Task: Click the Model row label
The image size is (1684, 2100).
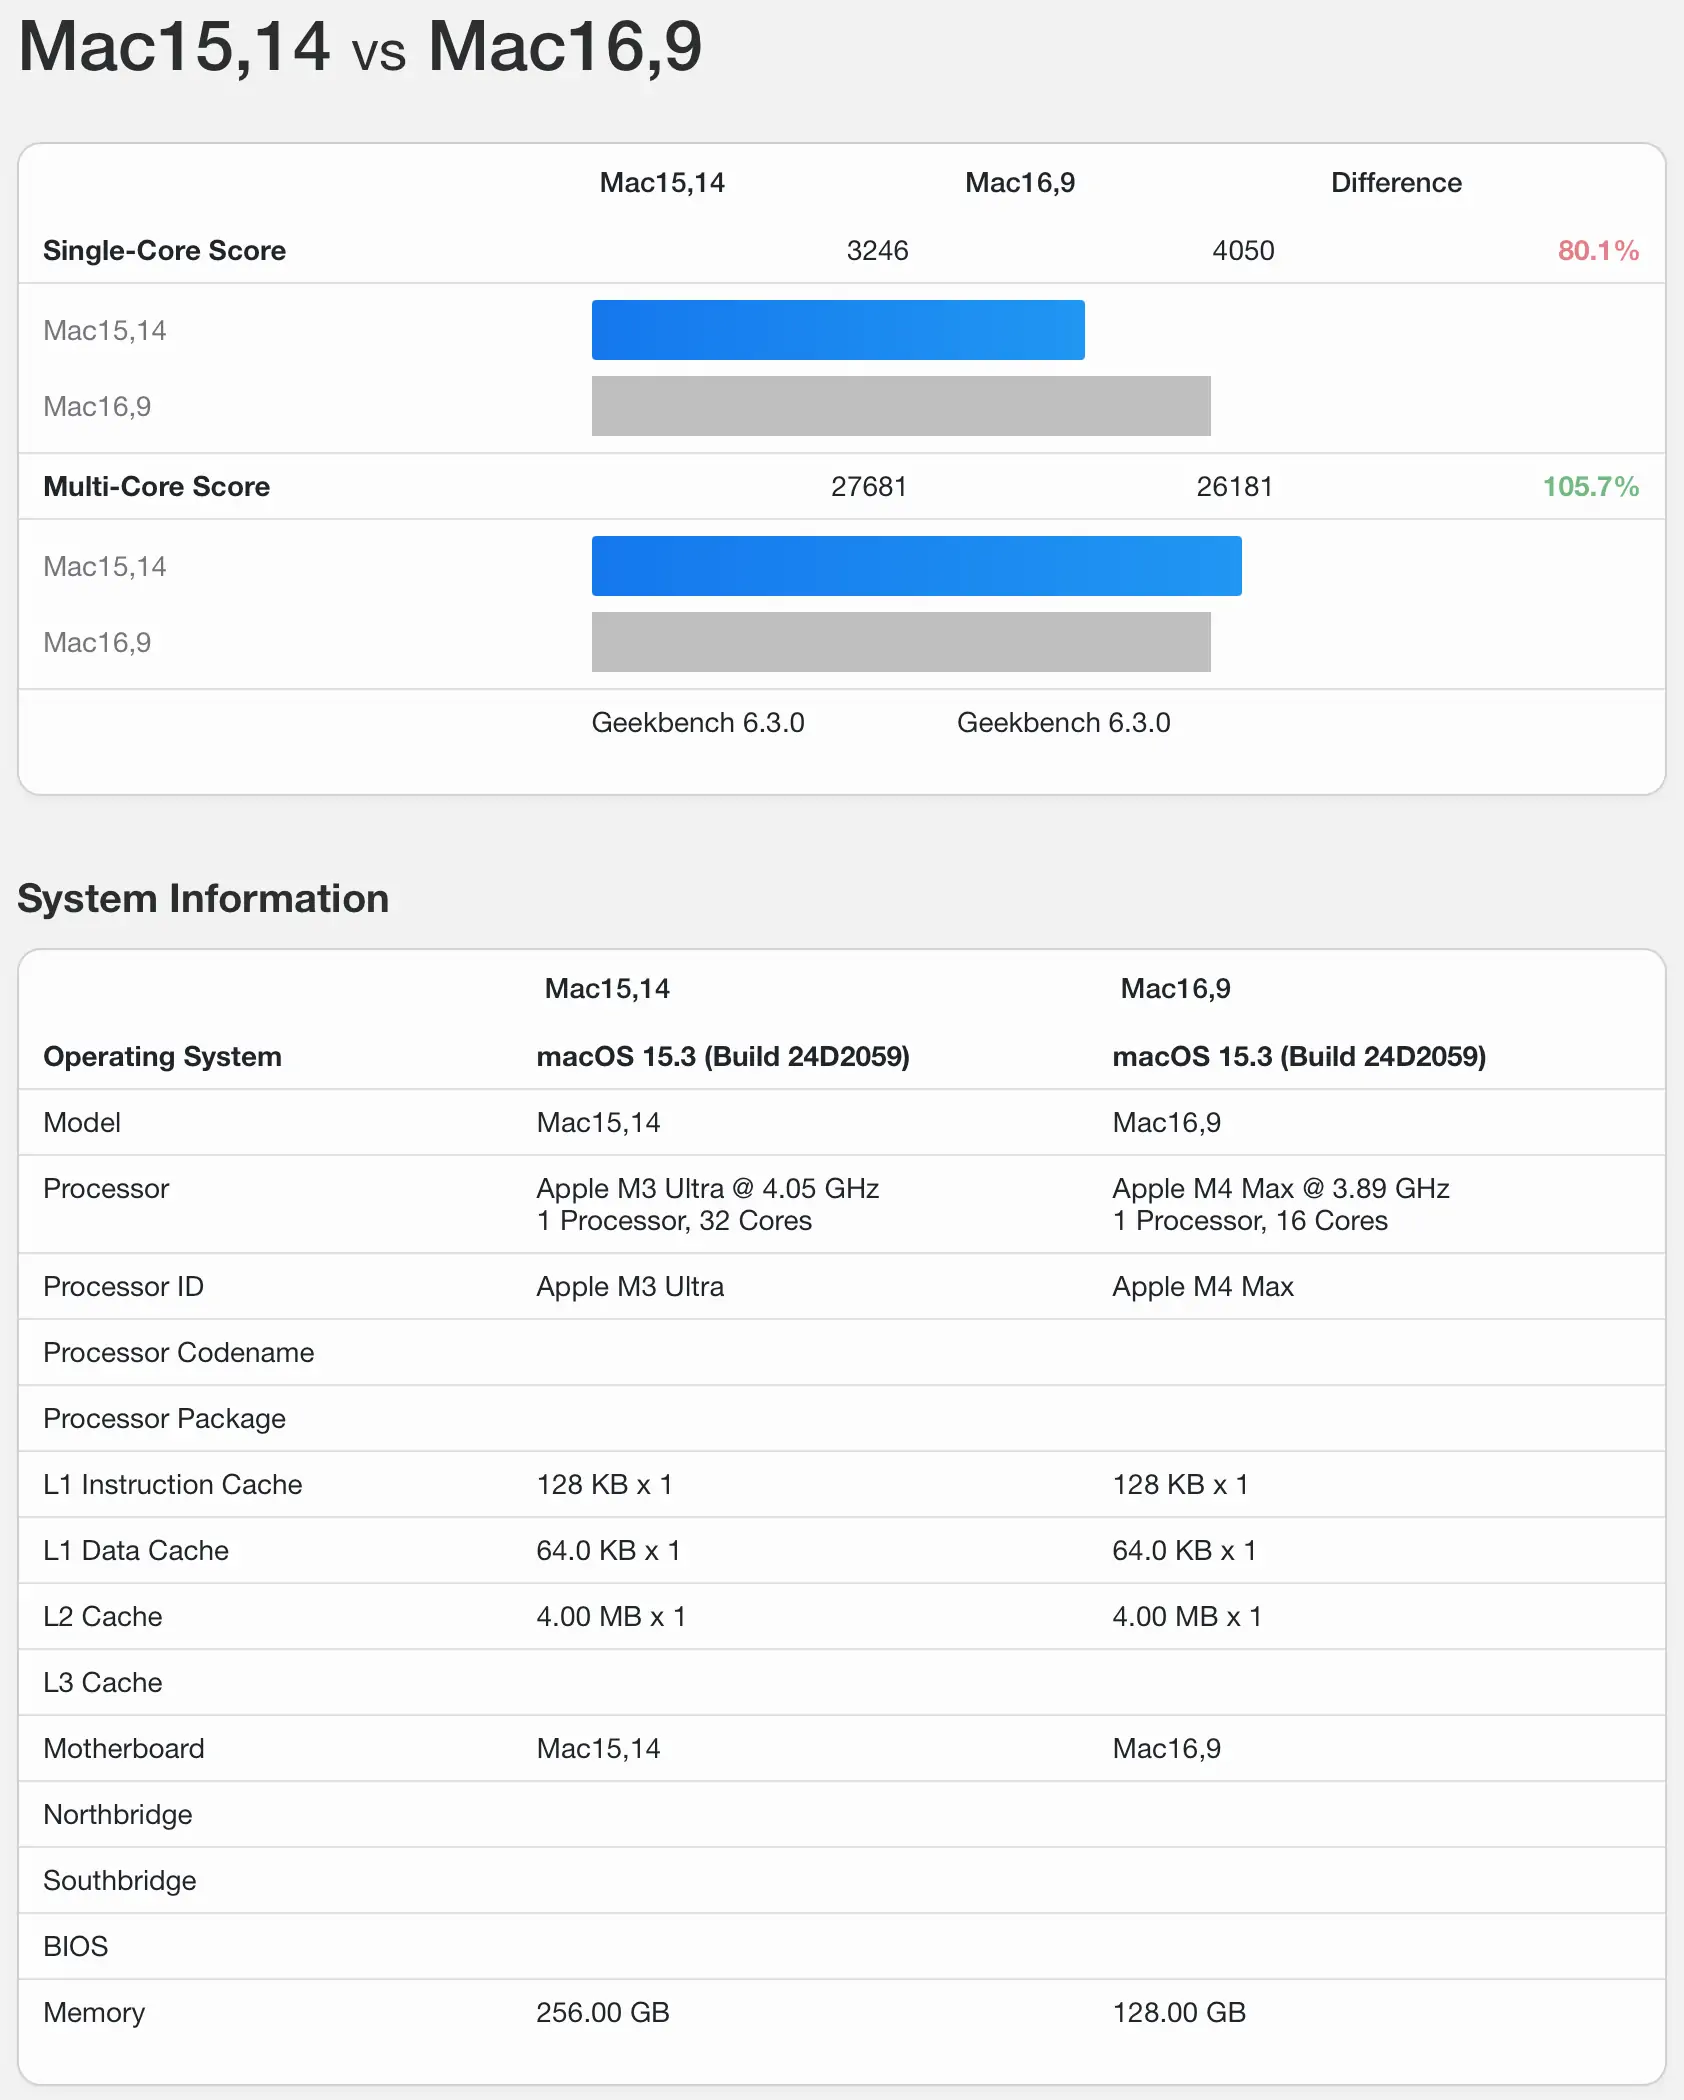Action: 82,1122
